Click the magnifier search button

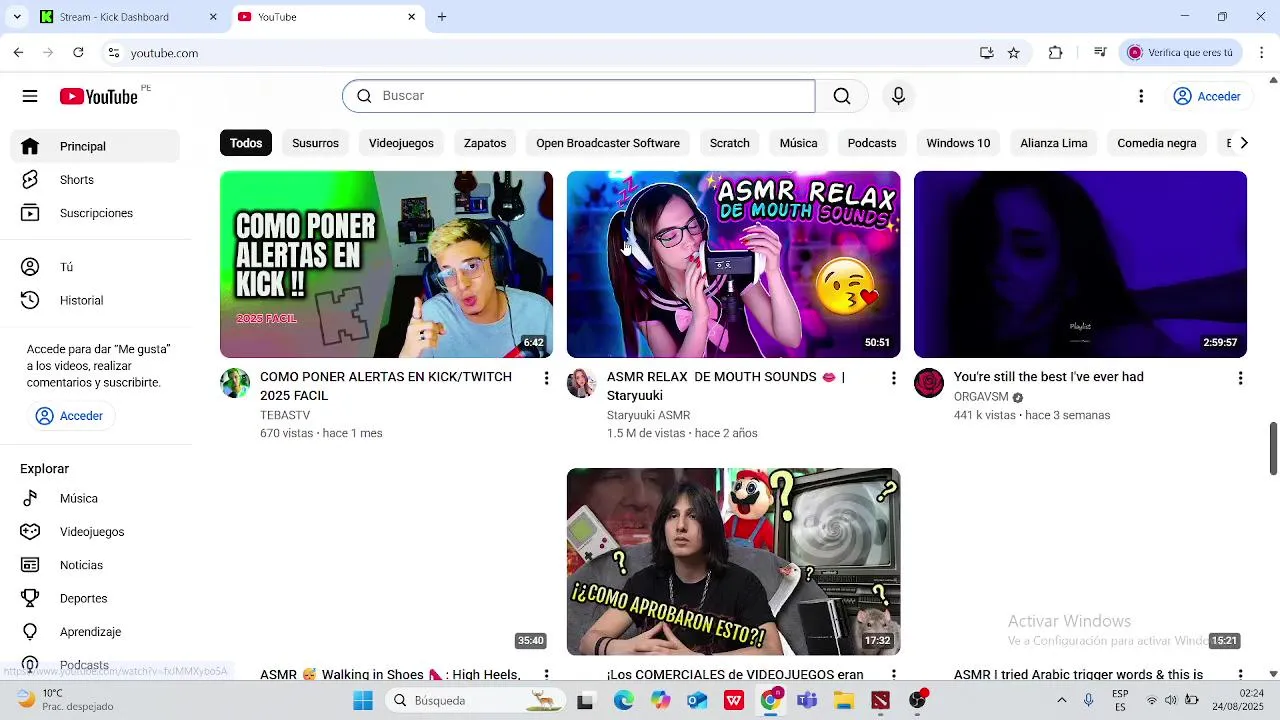[x=842, y=96]
